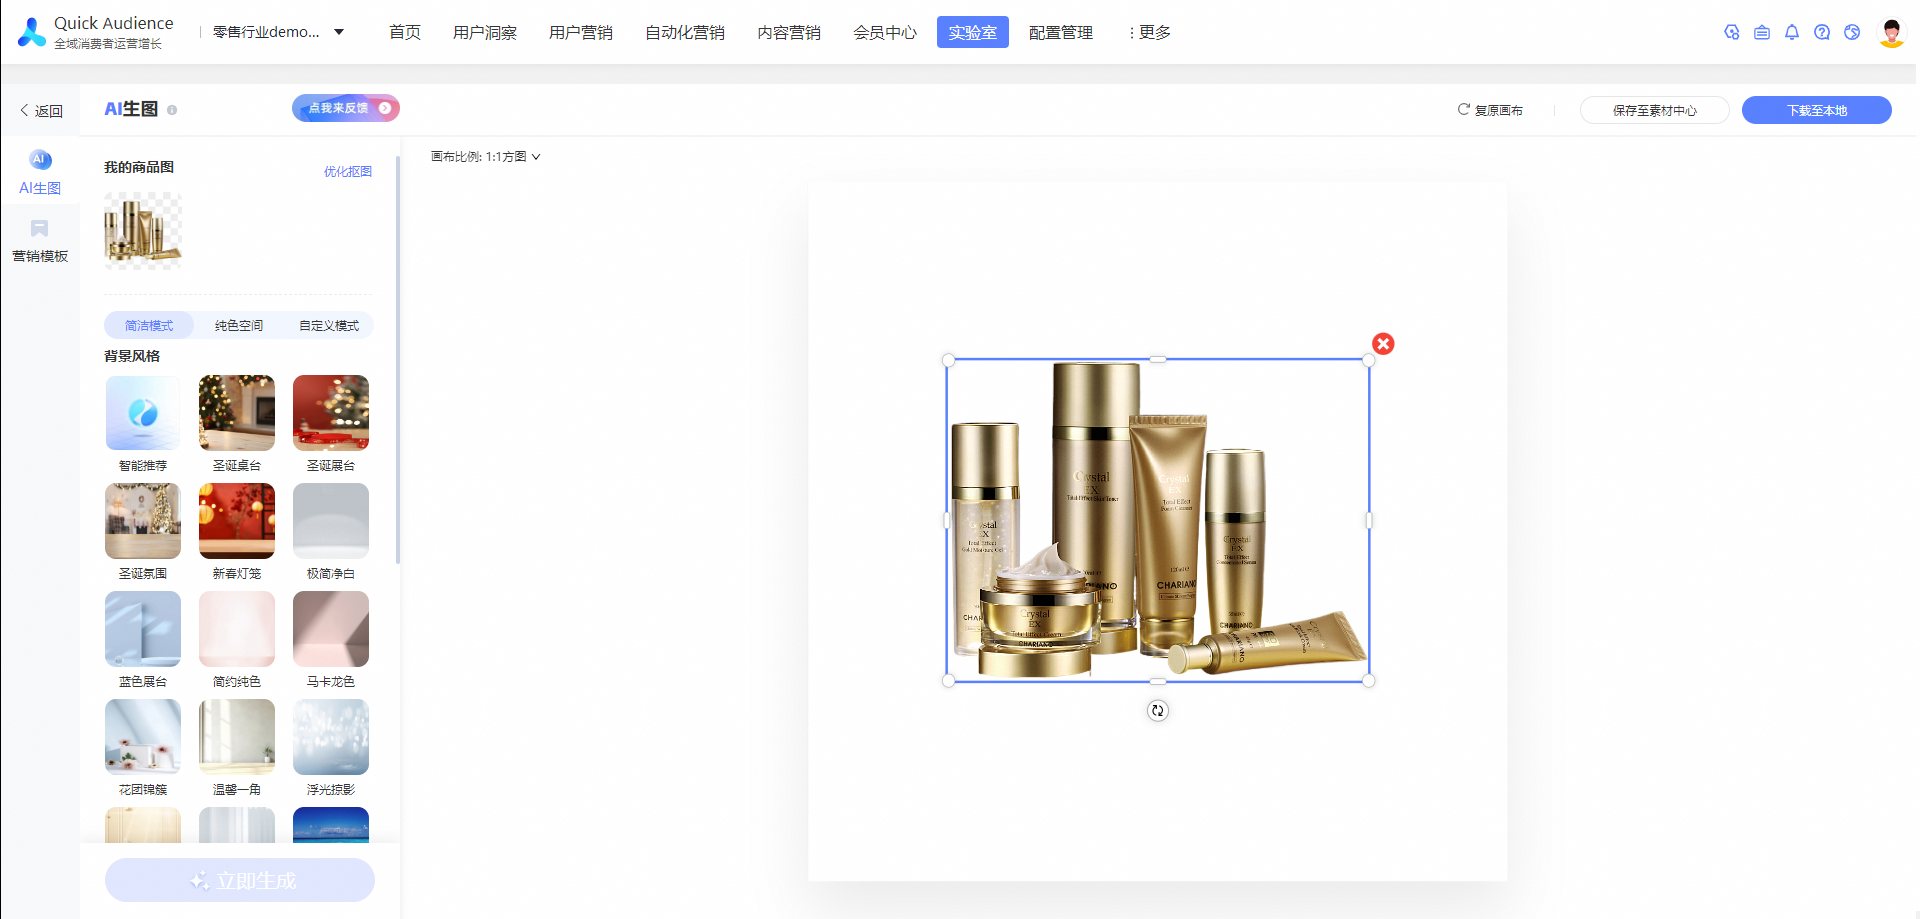Choose the 简约纯色 background style
This screenshot has width=1920, height=919.
tap(237, 629)
